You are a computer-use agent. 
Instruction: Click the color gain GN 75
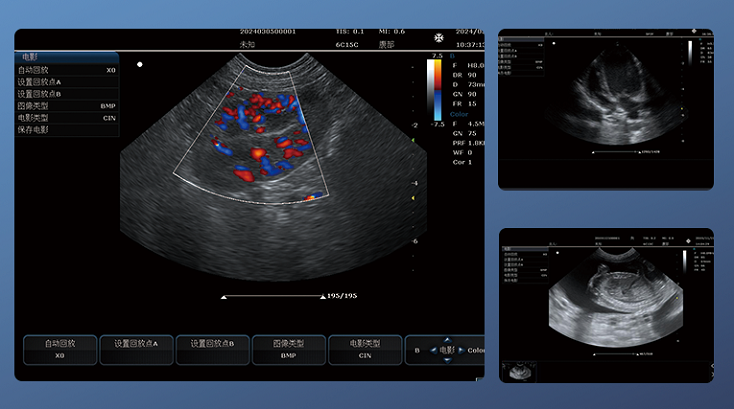pos(464,133)
